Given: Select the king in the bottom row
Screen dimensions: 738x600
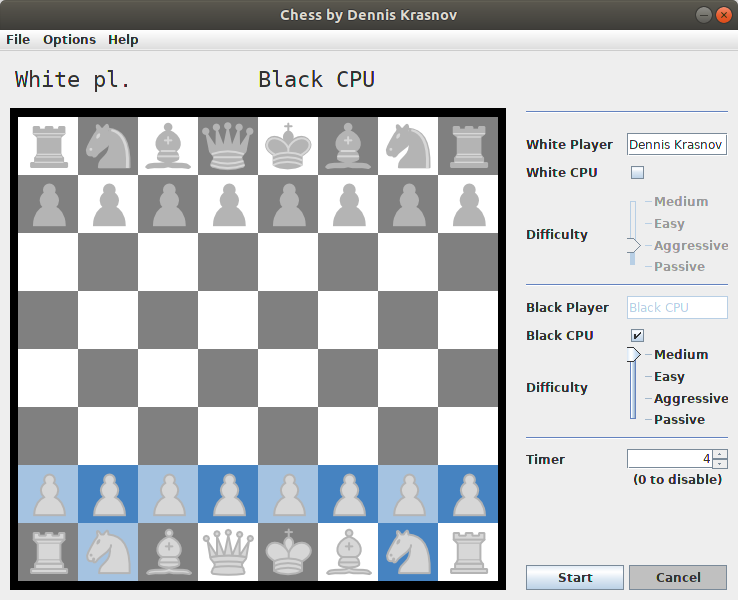Looking at the screenshot, I should point(288,552).
